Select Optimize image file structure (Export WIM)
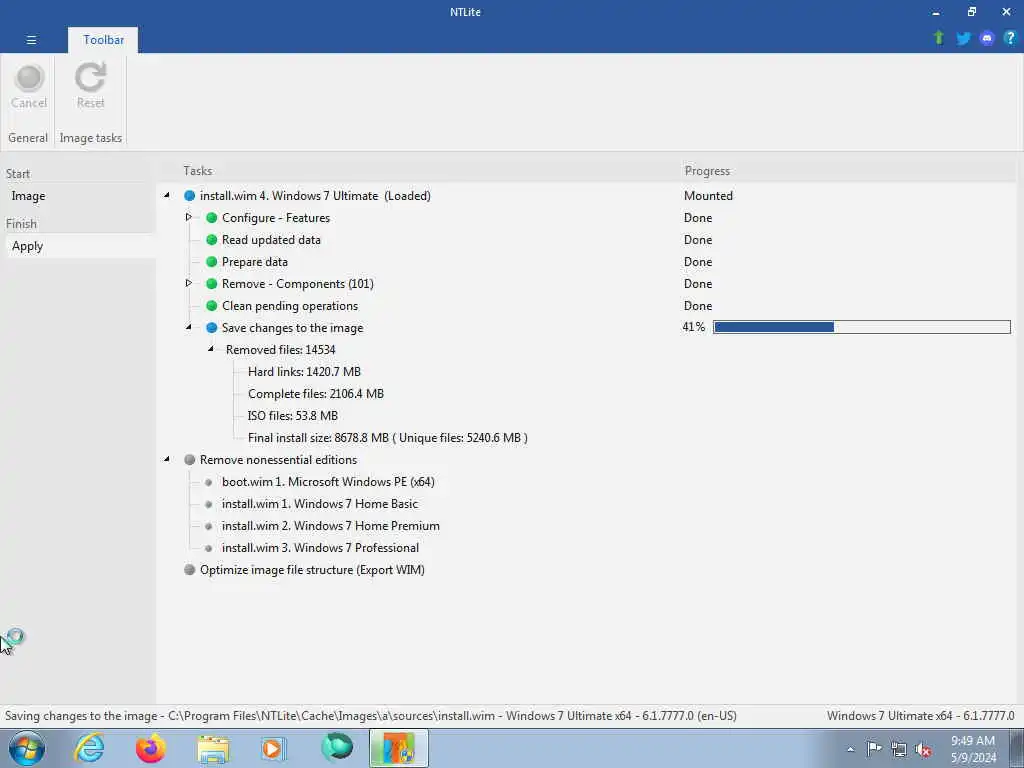 pos(312,569)
